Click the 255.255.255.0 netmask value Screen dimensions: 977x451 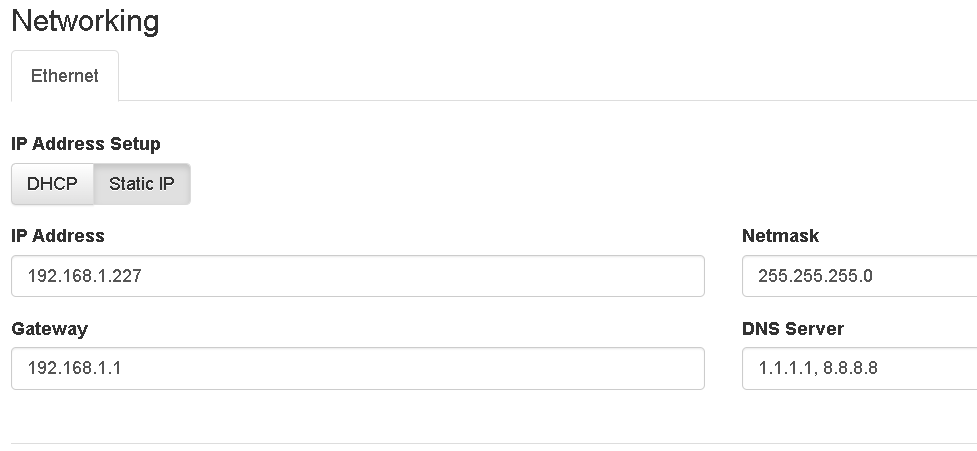point(815,276)
